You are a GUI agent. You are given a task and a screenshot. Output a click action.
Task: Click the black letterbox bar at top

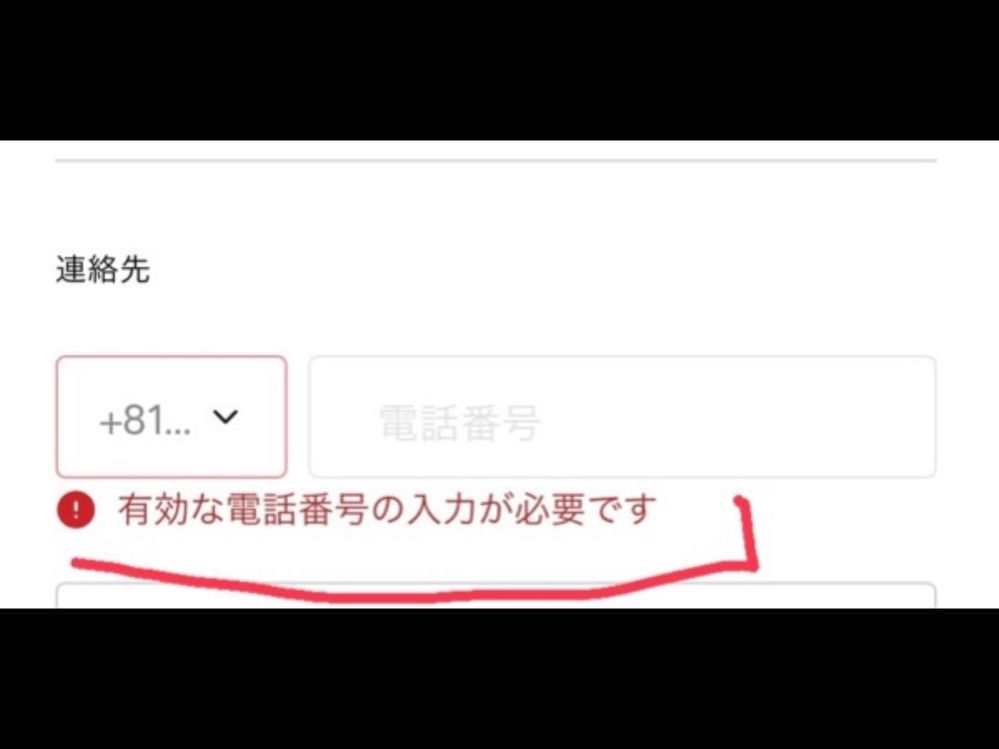pyautogui.click(x=500, y=70)
